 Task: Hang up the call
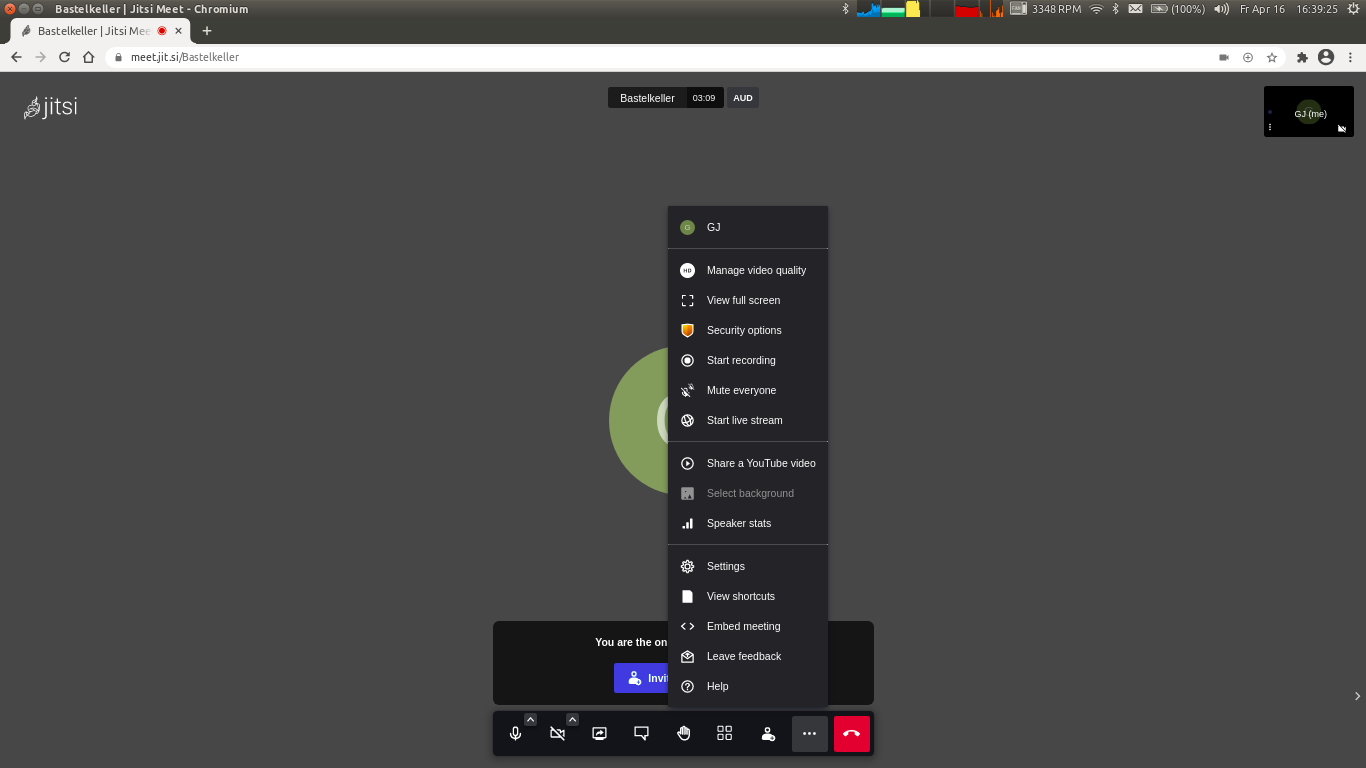(851, 733)
